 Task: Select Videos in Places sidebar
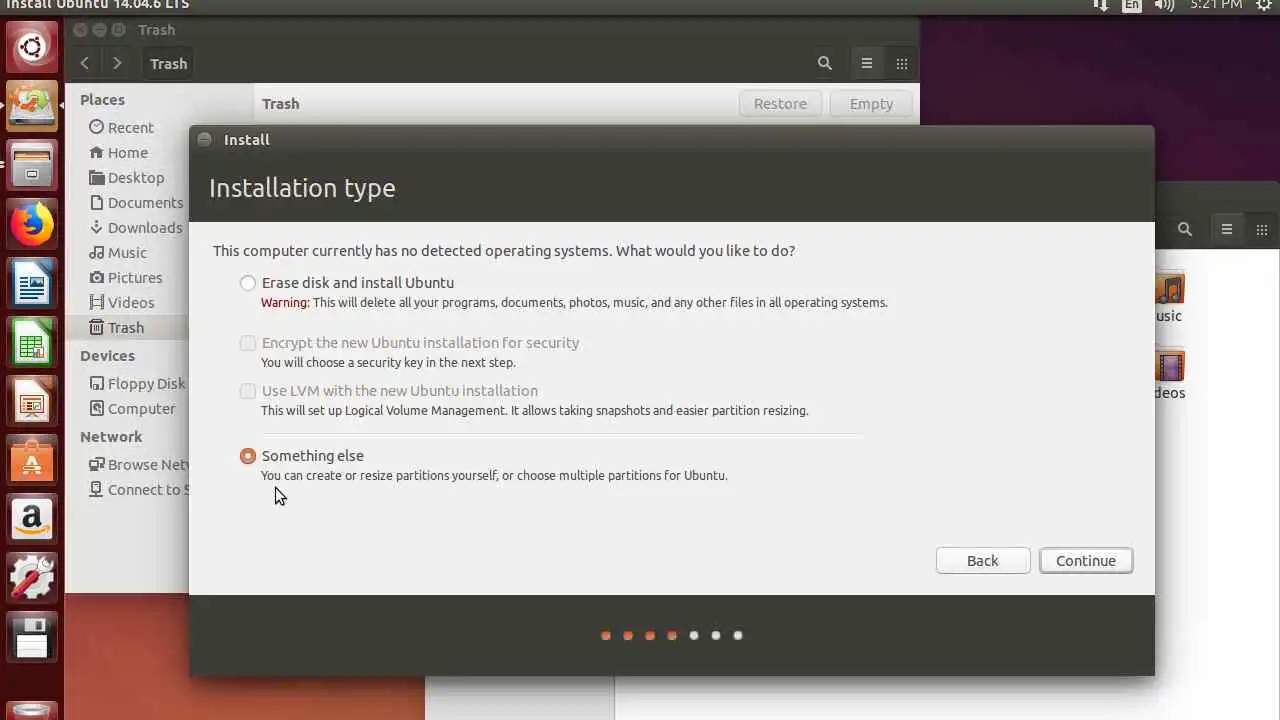point(121,302)
